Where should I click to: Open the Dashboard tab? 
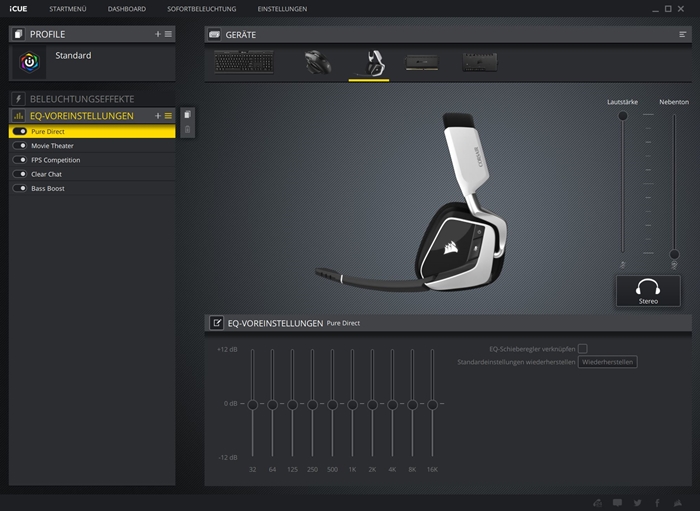[127, 9]
